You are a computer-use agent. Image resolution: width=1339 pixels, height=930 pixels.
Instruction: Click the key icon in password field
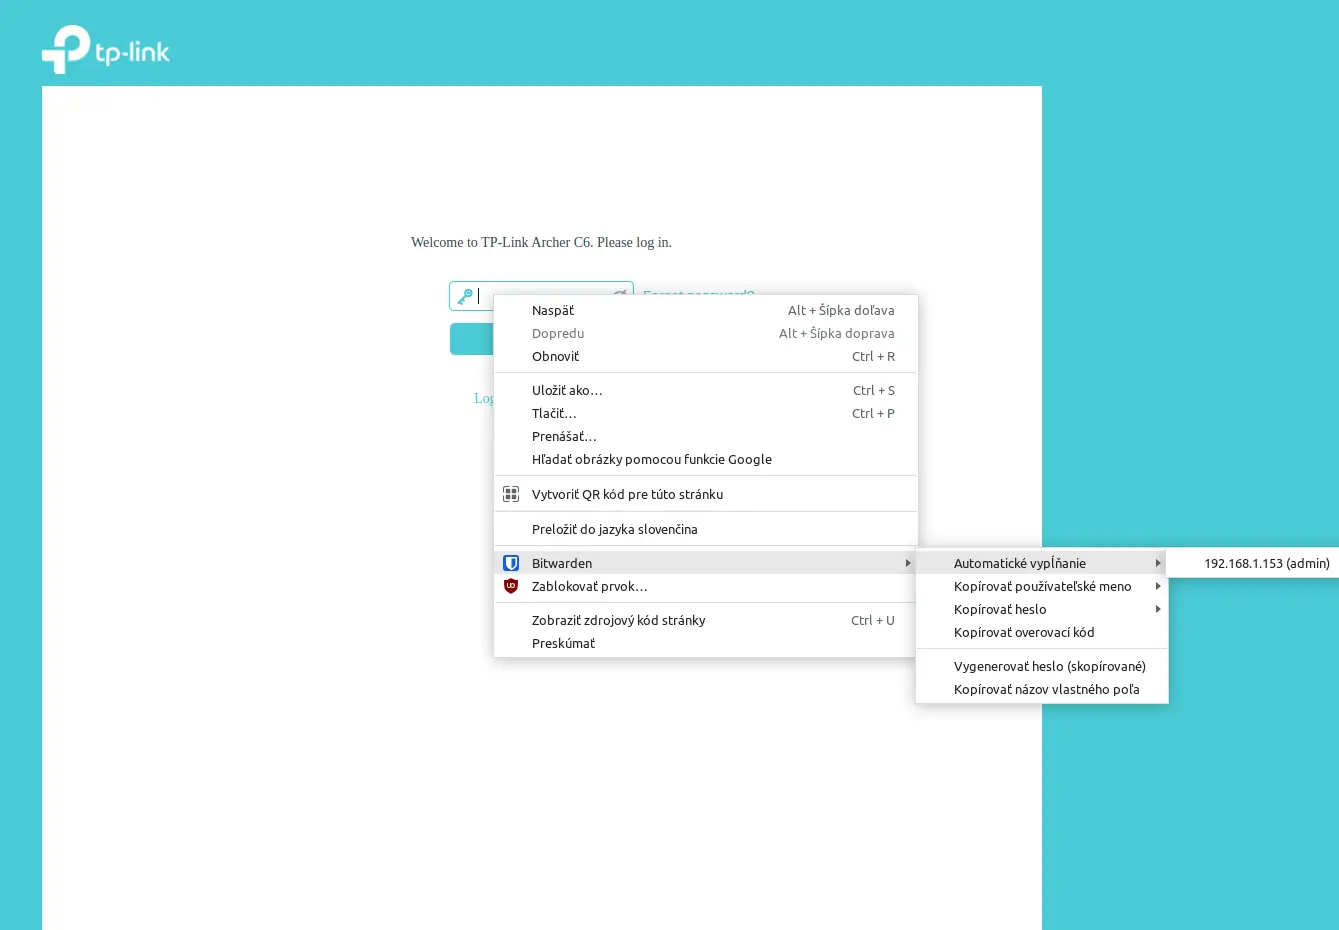pyautogui.click(x=465, y=296)
